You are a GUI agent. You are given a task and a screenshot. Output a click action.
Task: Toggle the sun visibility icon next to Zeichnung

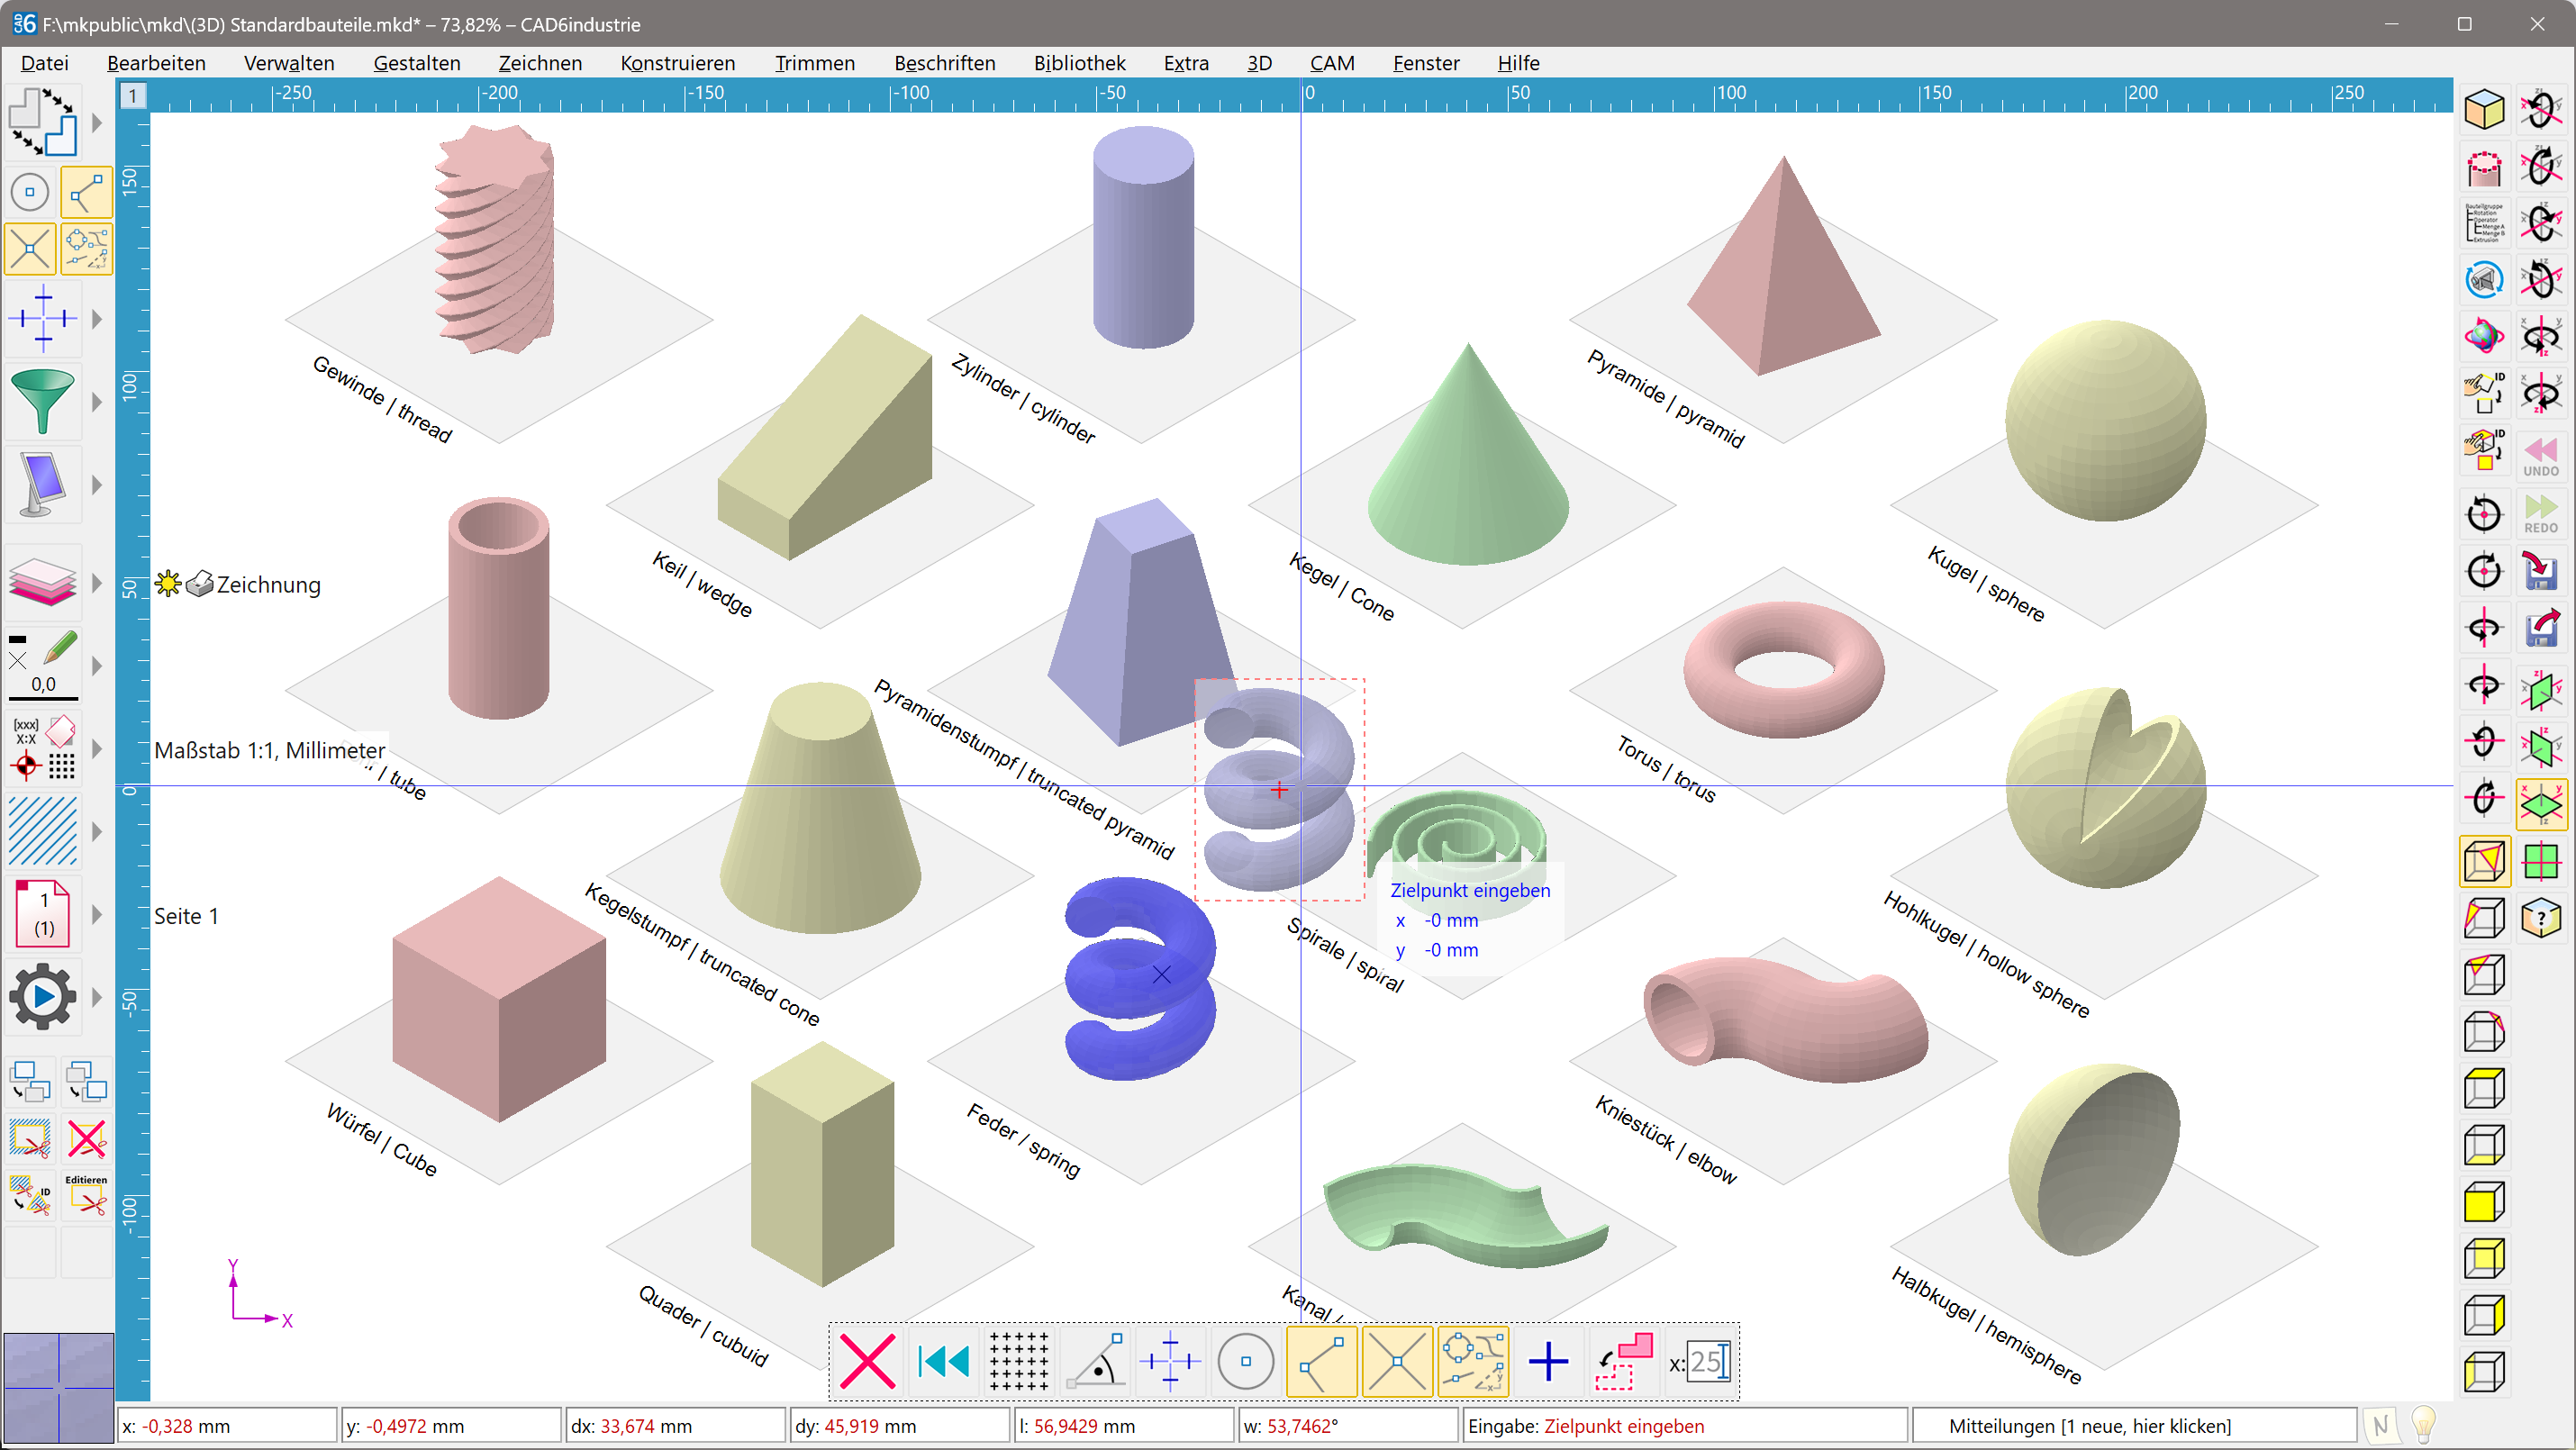coord(168,583)
